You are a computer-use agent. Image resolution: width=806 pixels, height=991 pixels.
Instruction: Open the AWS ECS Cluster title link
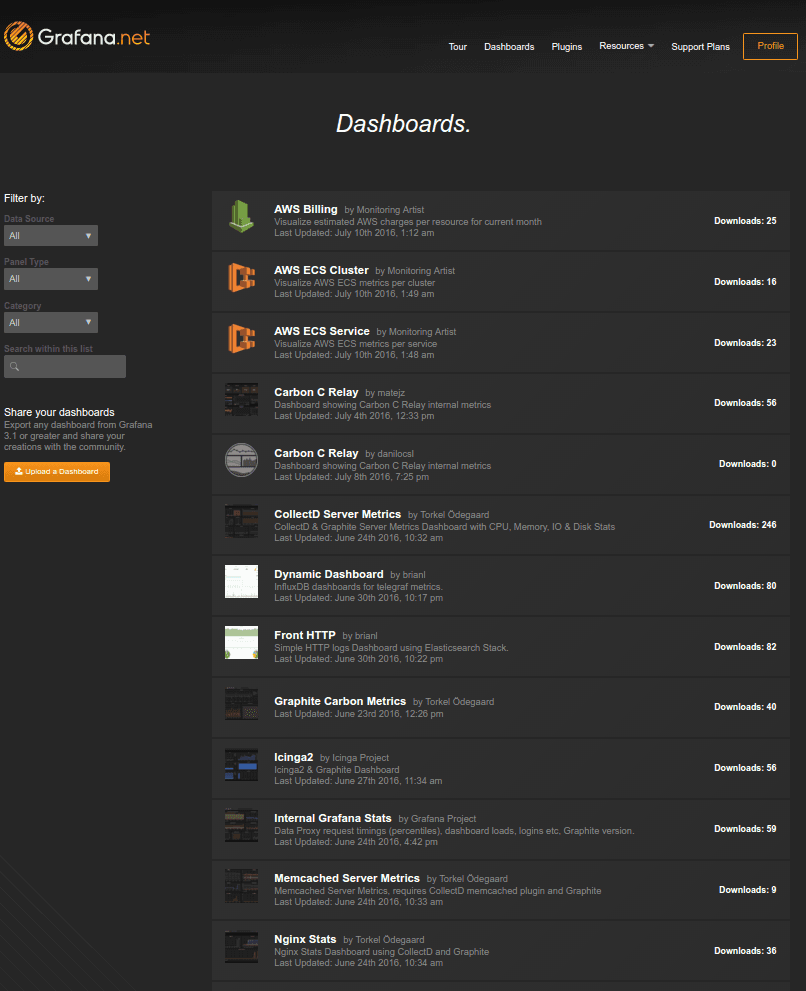(x=321, y=270)
